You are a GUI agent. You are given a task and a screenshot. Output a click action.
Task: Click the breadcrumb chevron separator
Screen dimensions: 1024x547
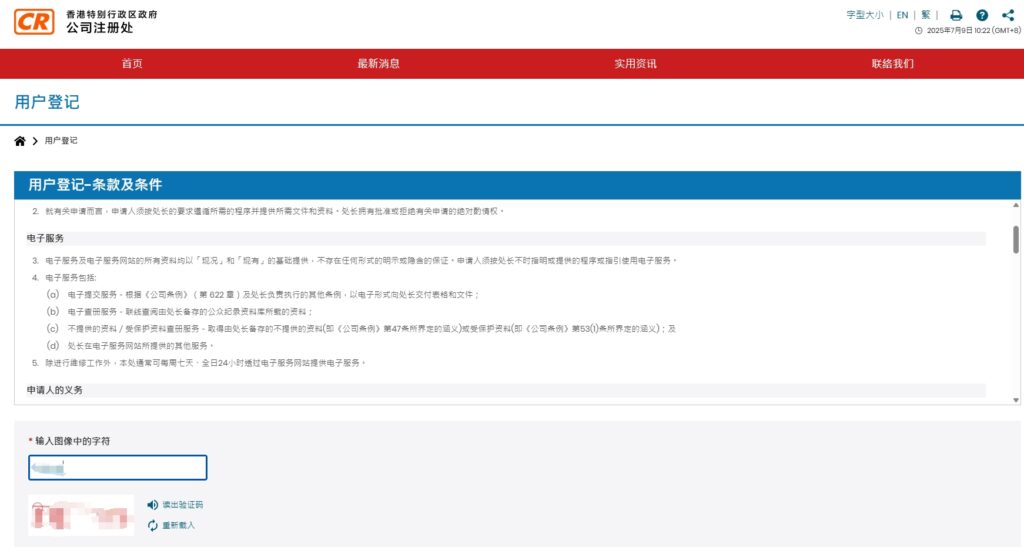pyautogui.click(x=35, y=141)
